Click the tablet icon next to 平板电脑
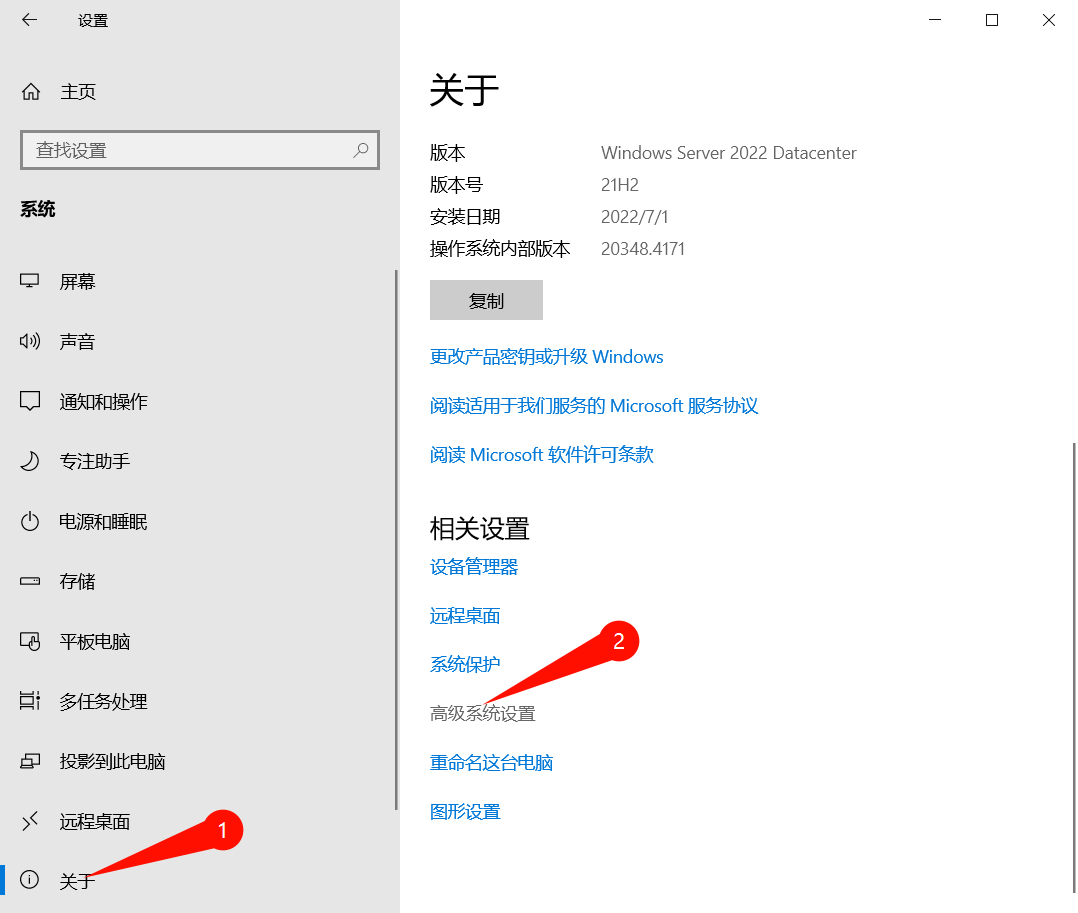 pyautogui.click(x=30, y=641)
